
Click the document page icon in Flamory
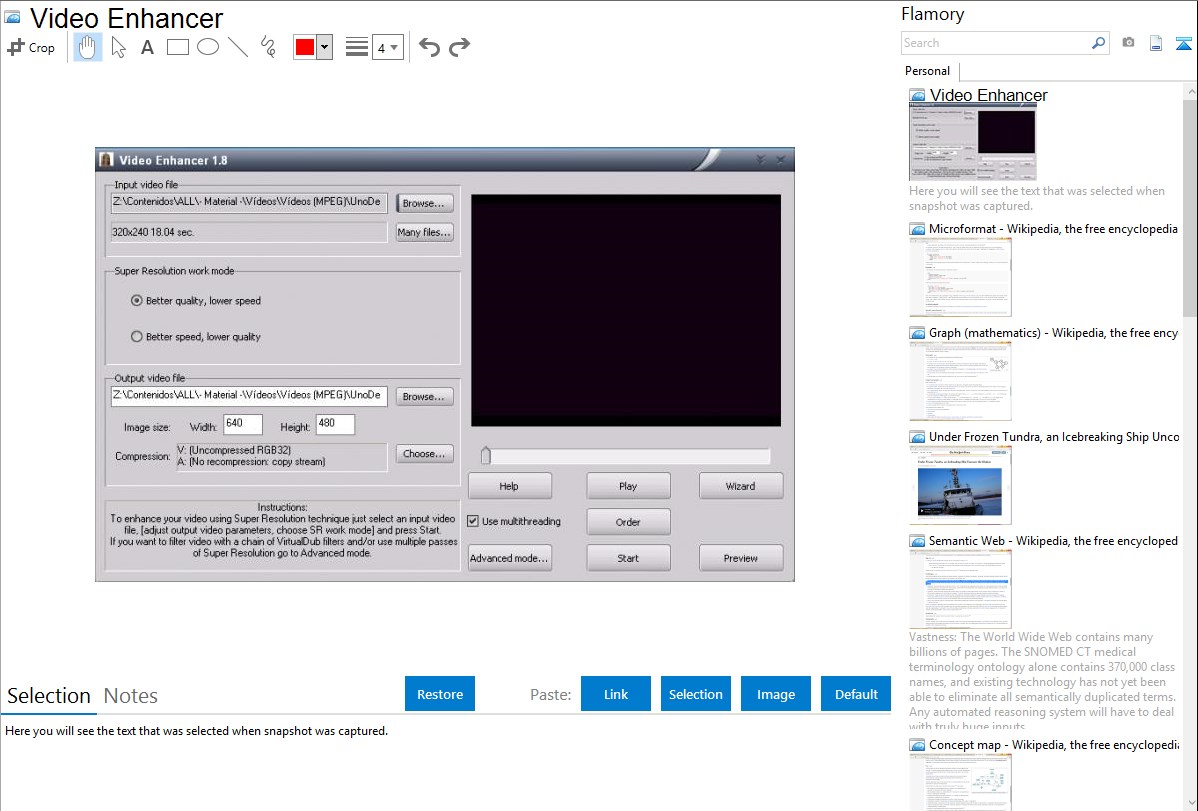click(x=1156, y=43)
